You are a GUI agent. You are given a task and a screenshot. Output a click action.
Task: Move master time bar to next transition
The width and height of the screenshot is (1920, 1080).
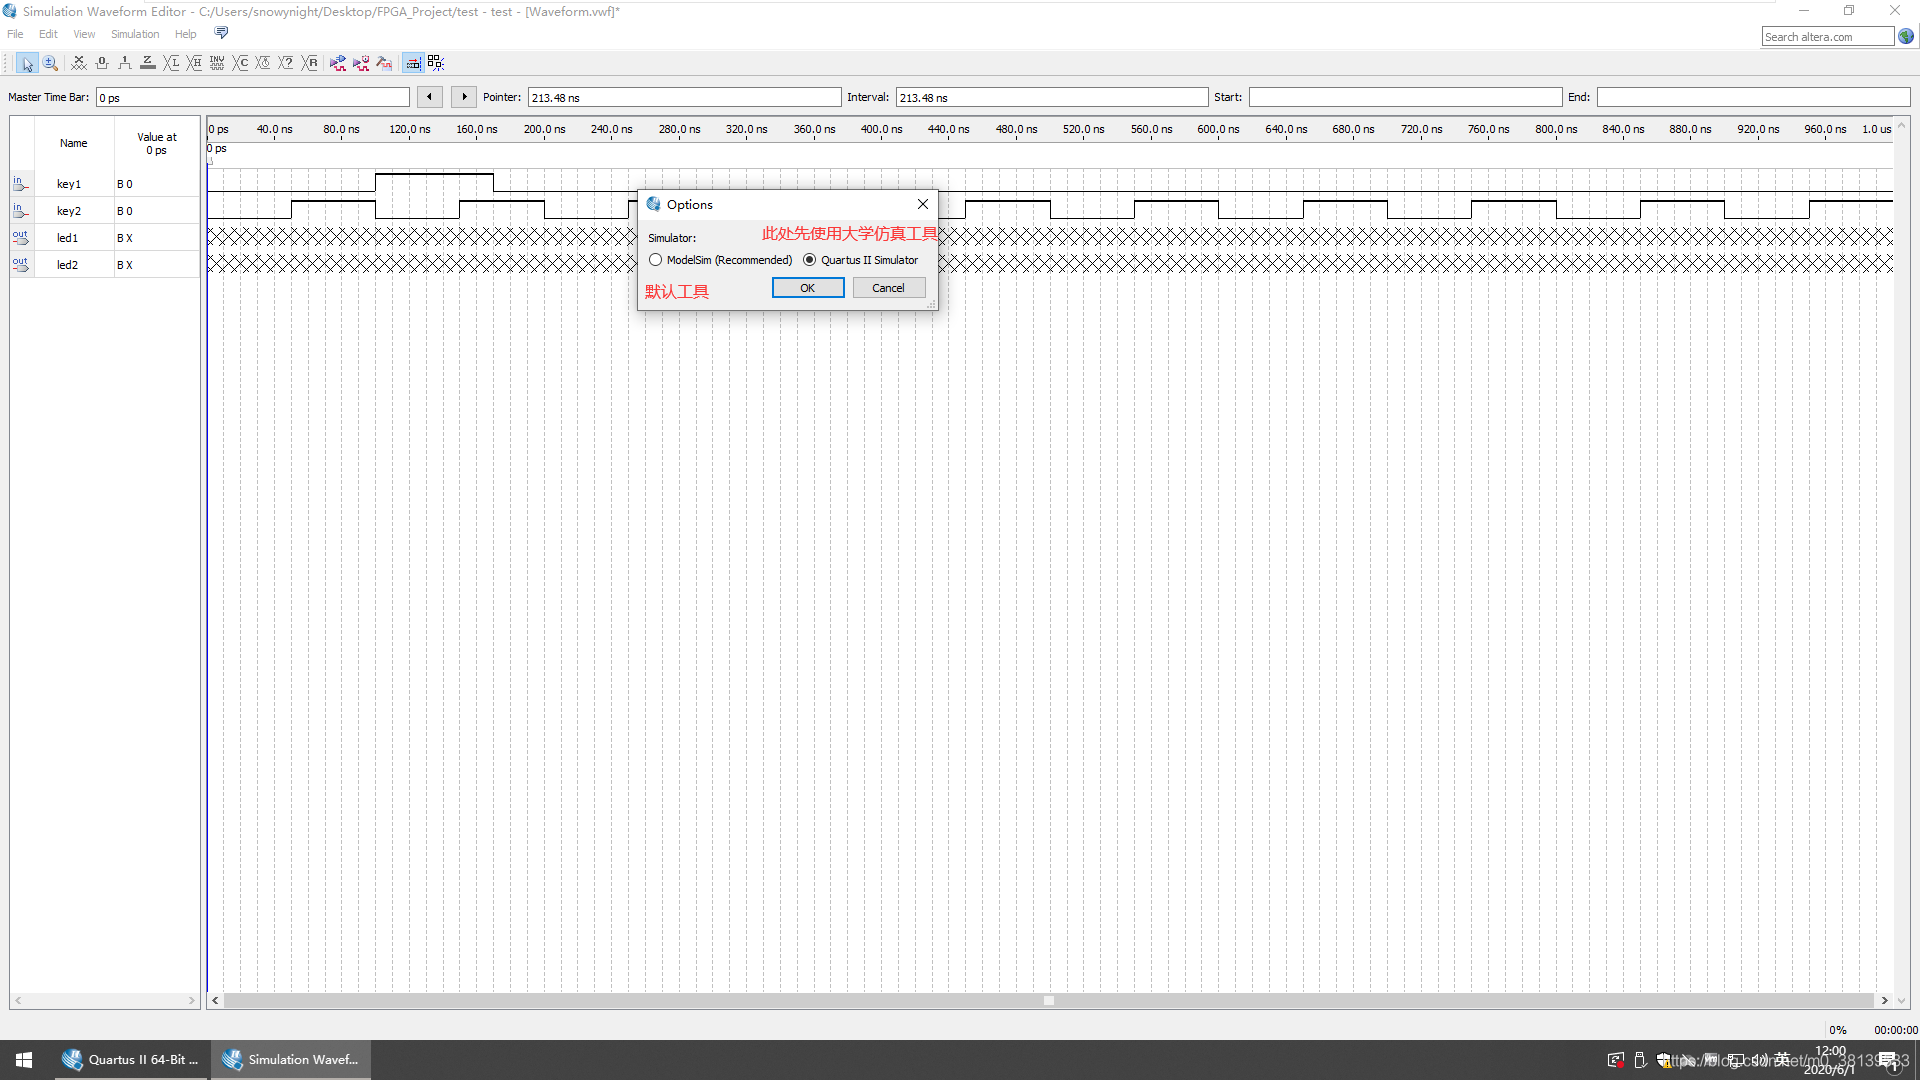click(464, 97)
